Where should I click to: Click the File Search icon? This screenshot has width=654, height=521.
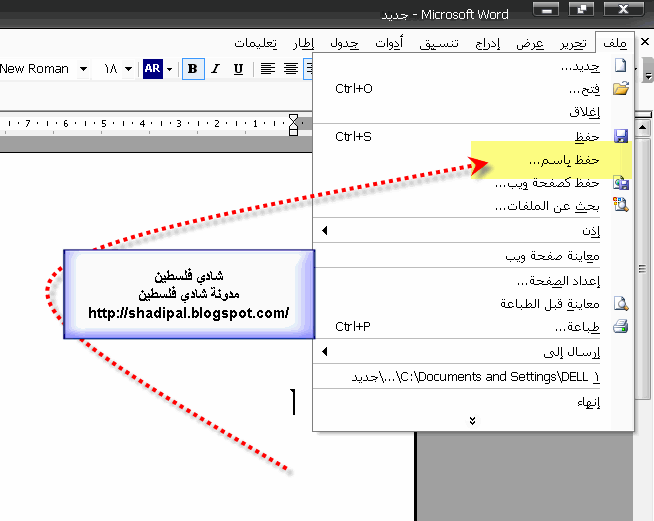(x=621, y=204)
